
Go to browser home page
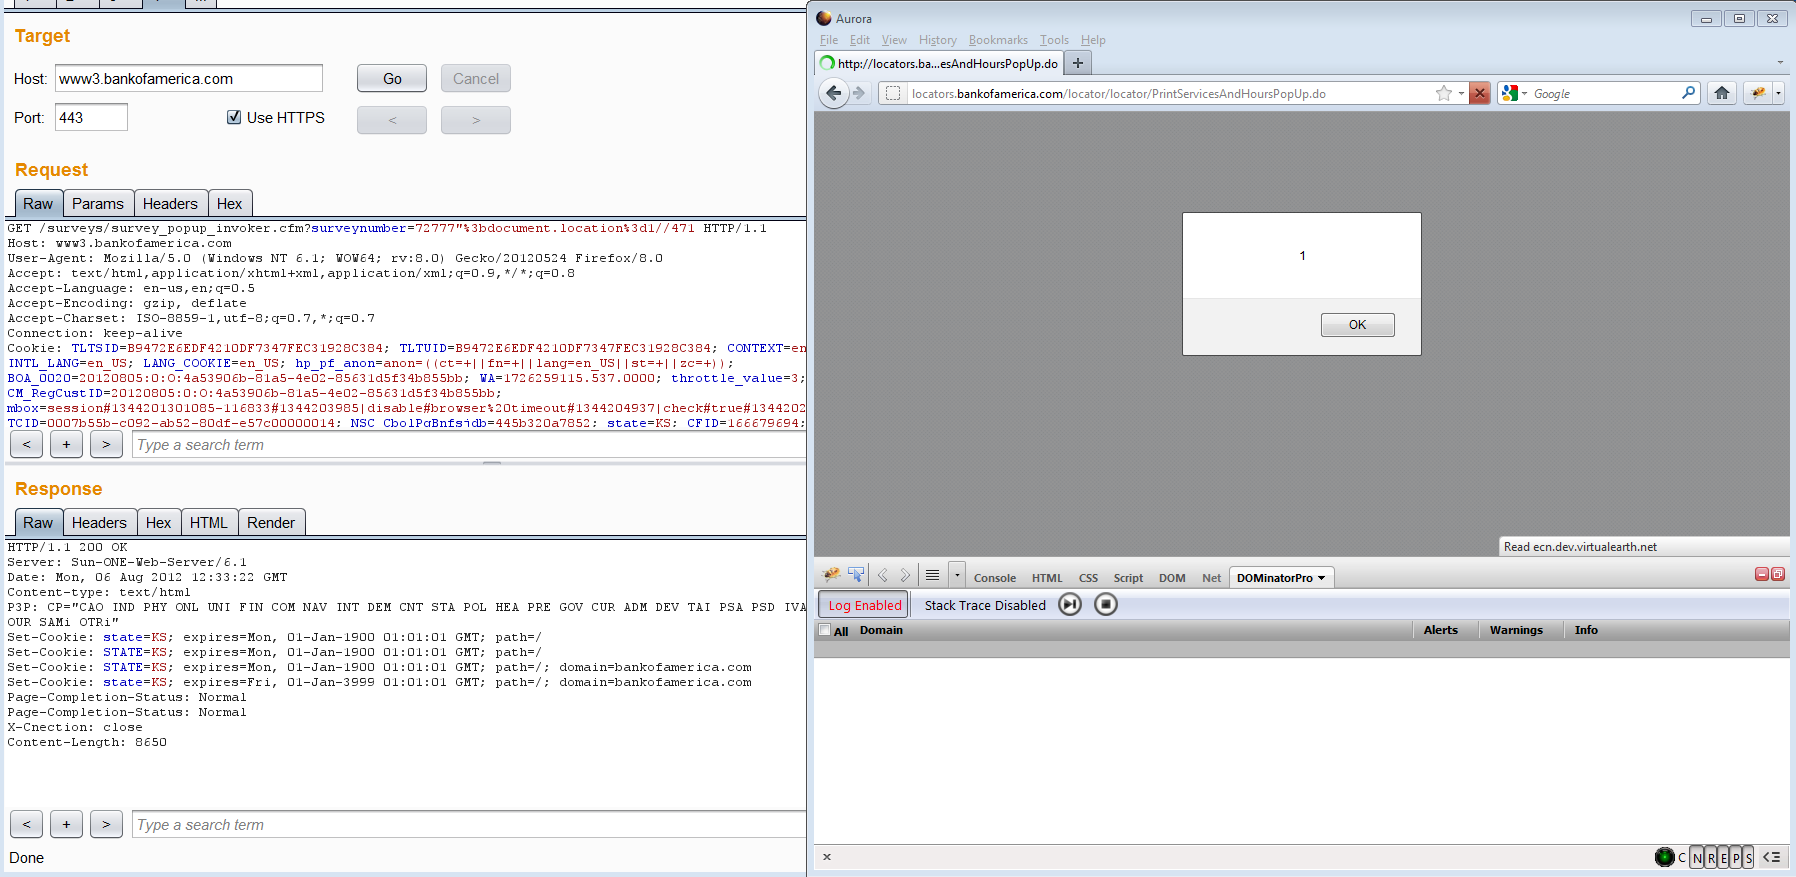click(1722, 93)
